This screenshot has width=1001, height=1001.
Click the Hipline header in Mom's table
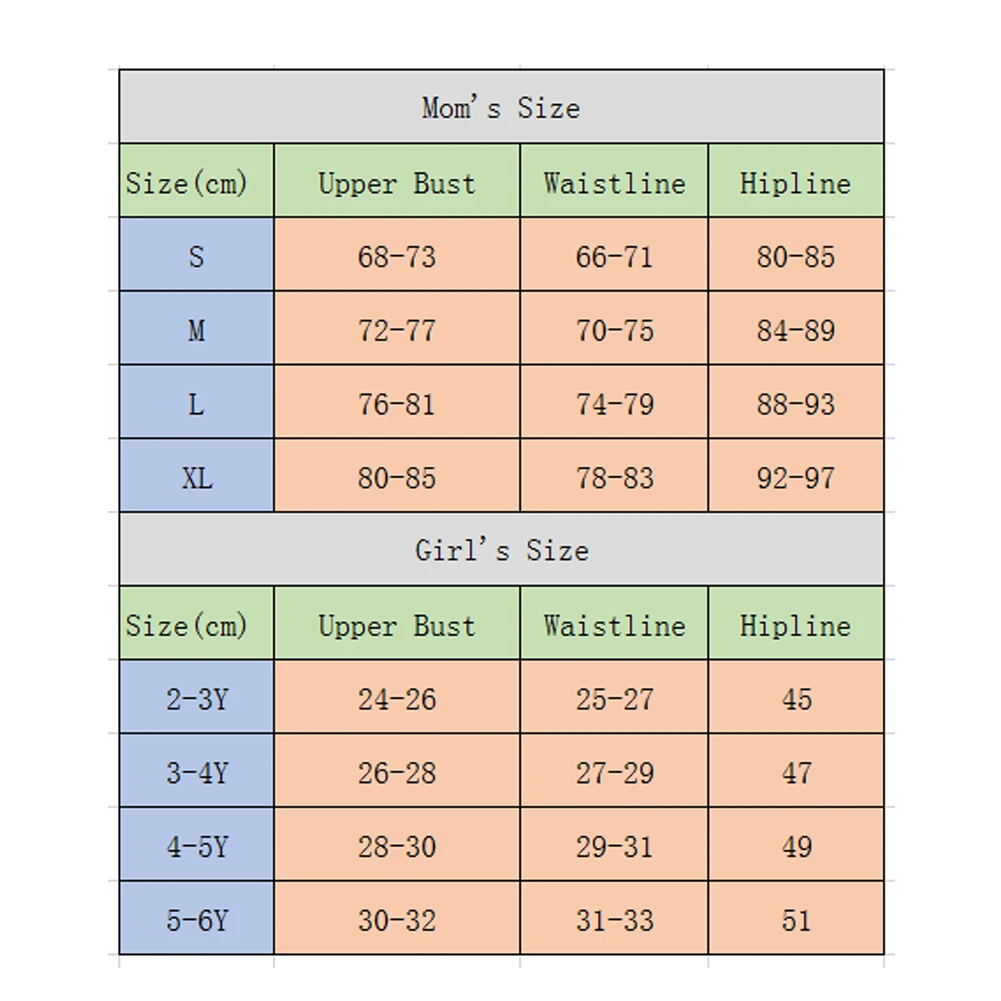[x=796, y=181]
